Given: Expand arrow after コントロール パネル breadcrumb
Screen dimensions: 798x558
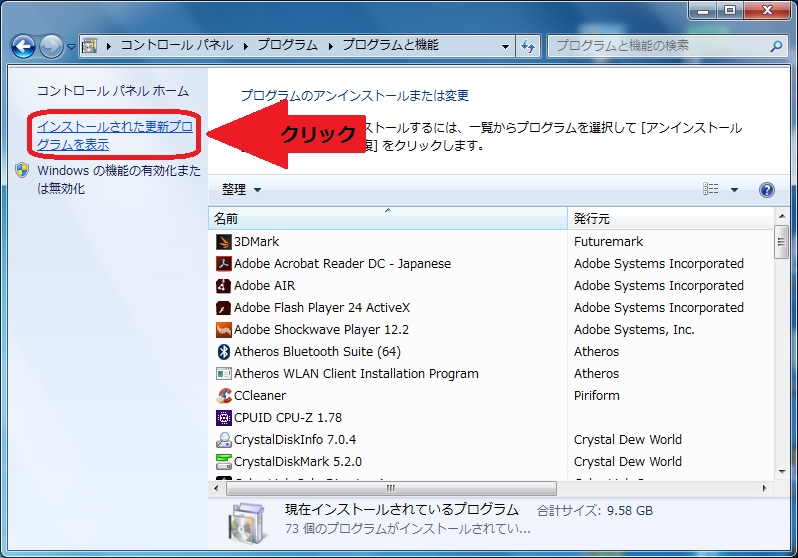Looking at the screenshot, I should (x=245, y=46).
